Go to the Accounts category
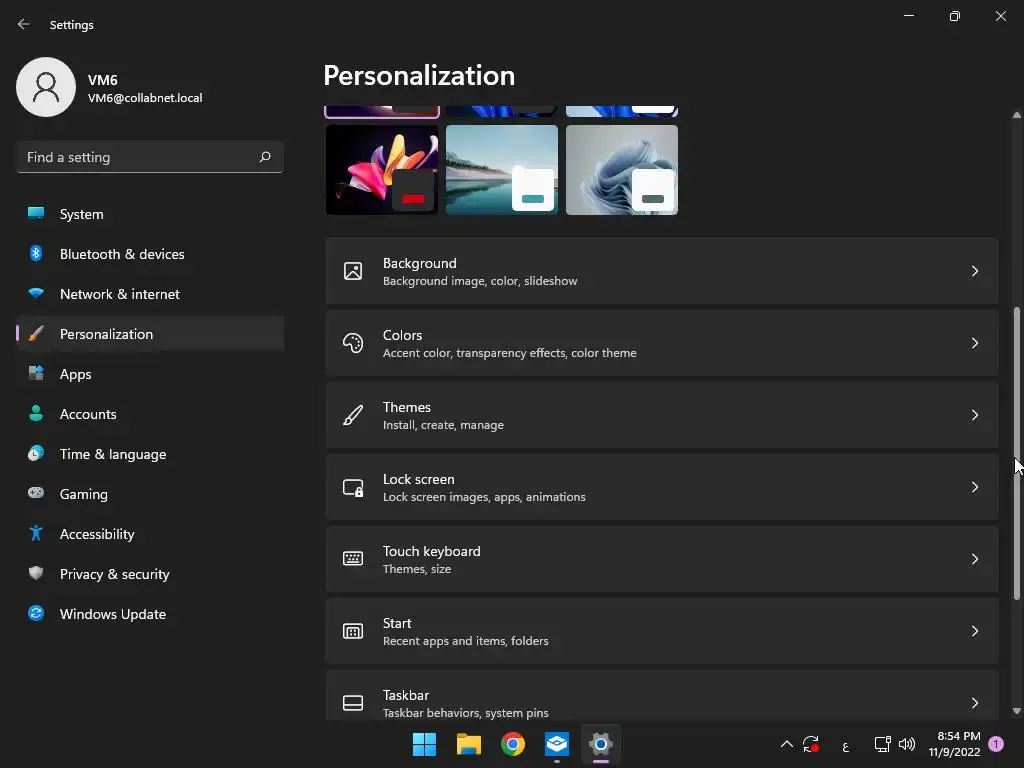This screenshot has width=1024, height=768. point(150,413)
